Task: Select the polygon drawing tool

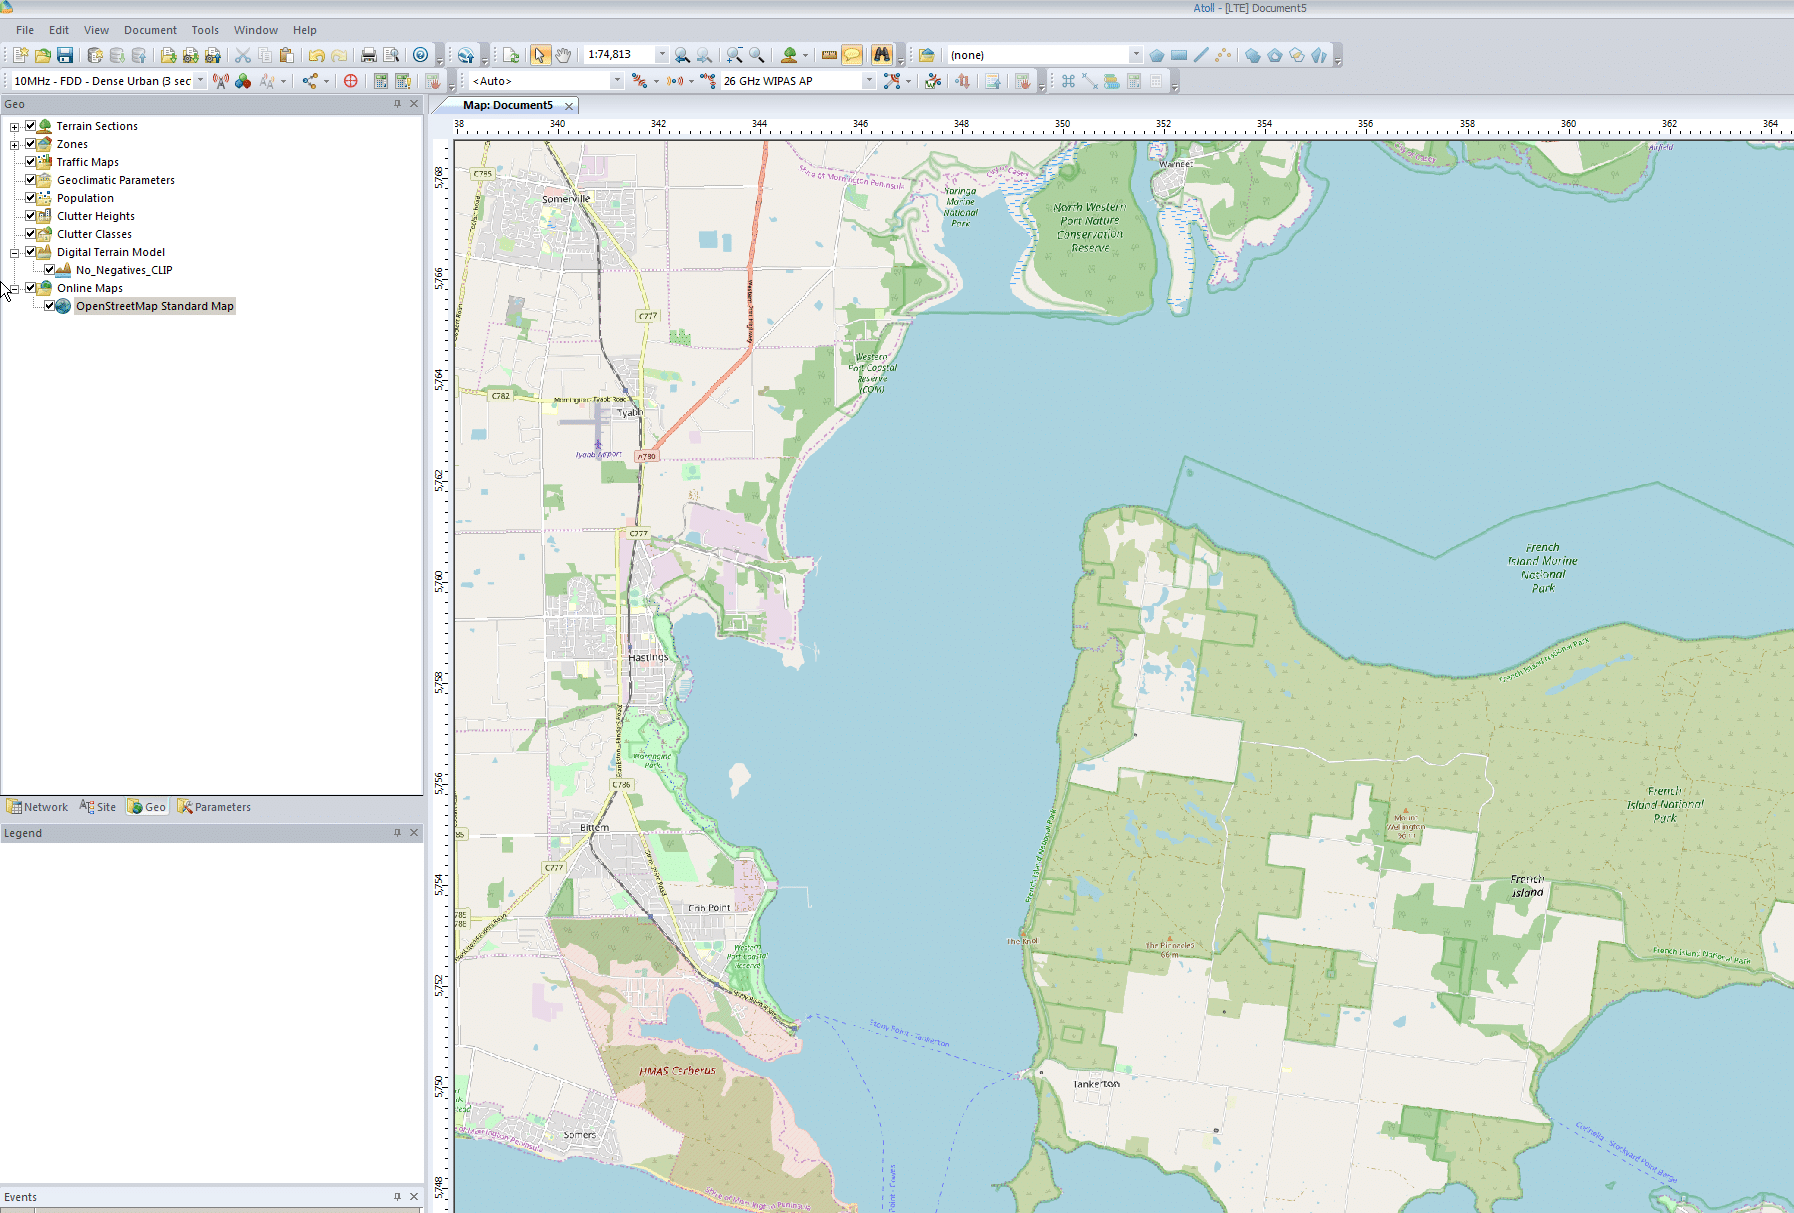Action: coord(1156,55)
